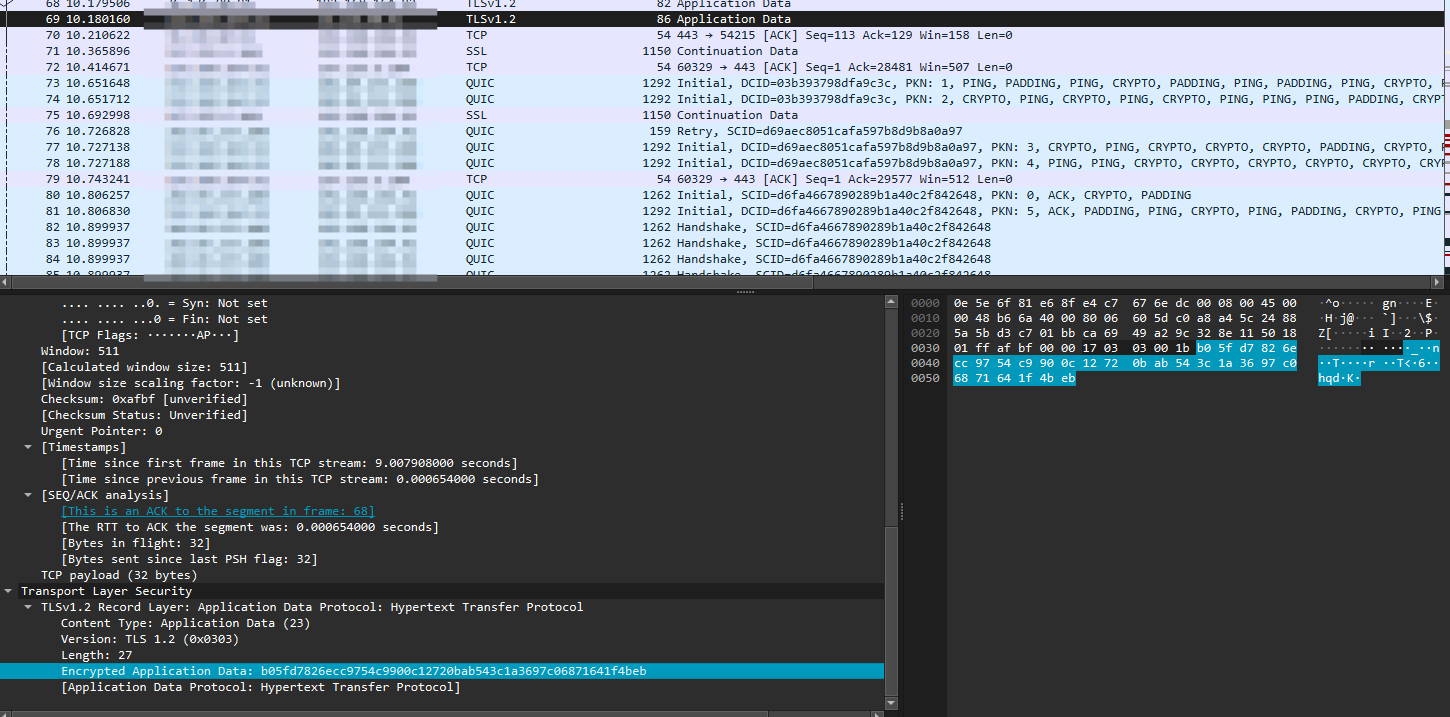Follow the 'ACK to the segment in frame: 68' link
The height and width of the screenshot is (717, 1450).
tap(218, 511)
